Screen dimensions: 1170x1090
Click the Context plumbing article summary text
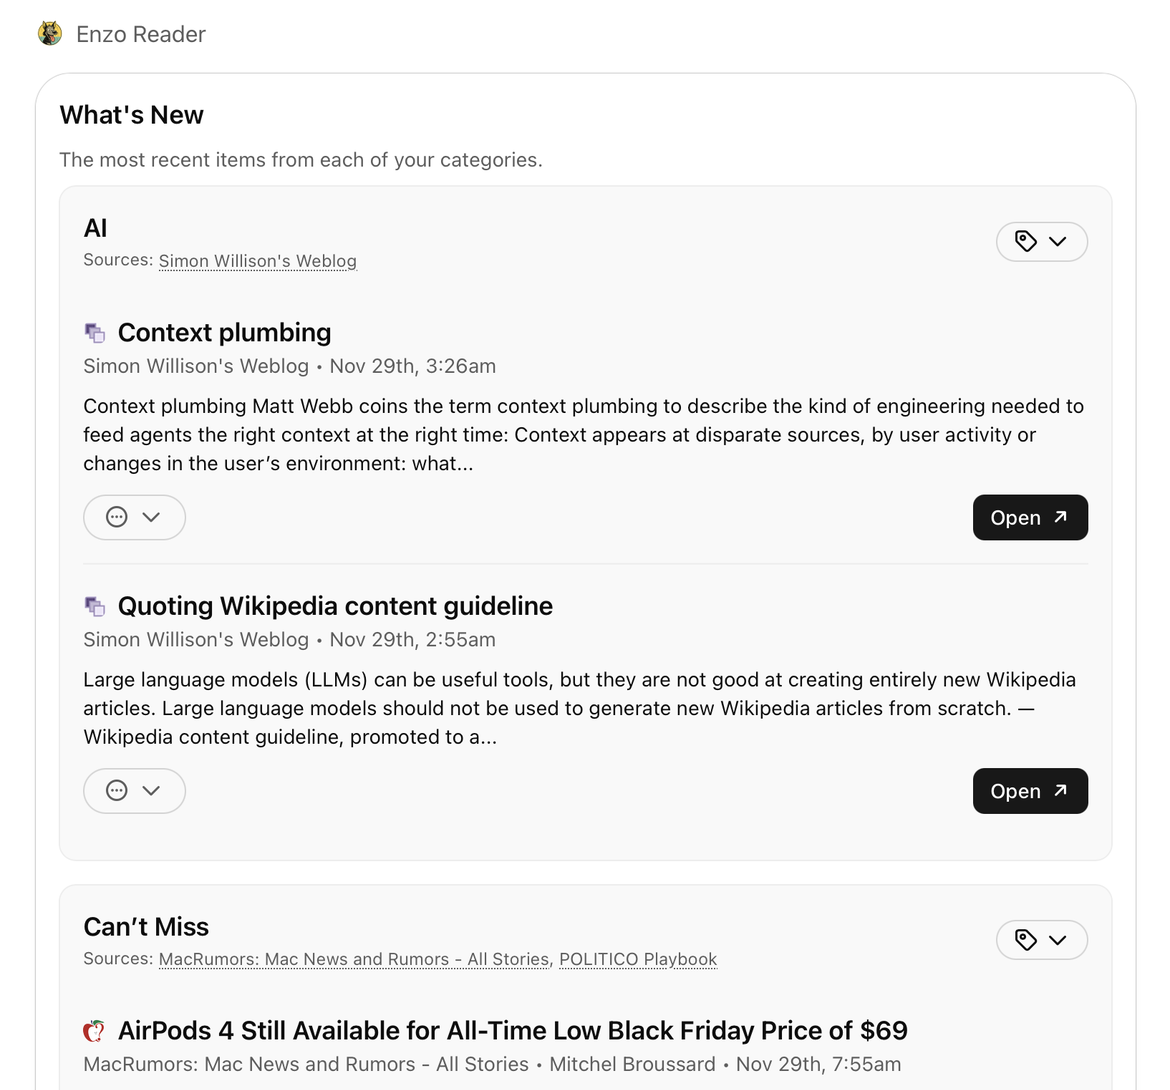tap(583, 435)
